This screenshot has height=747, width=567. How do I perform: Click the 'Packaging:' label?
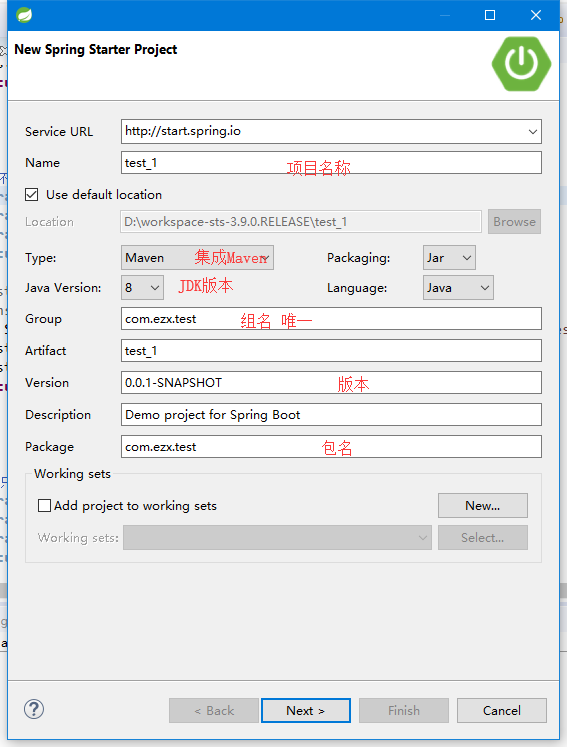click(x=358, y=258)
